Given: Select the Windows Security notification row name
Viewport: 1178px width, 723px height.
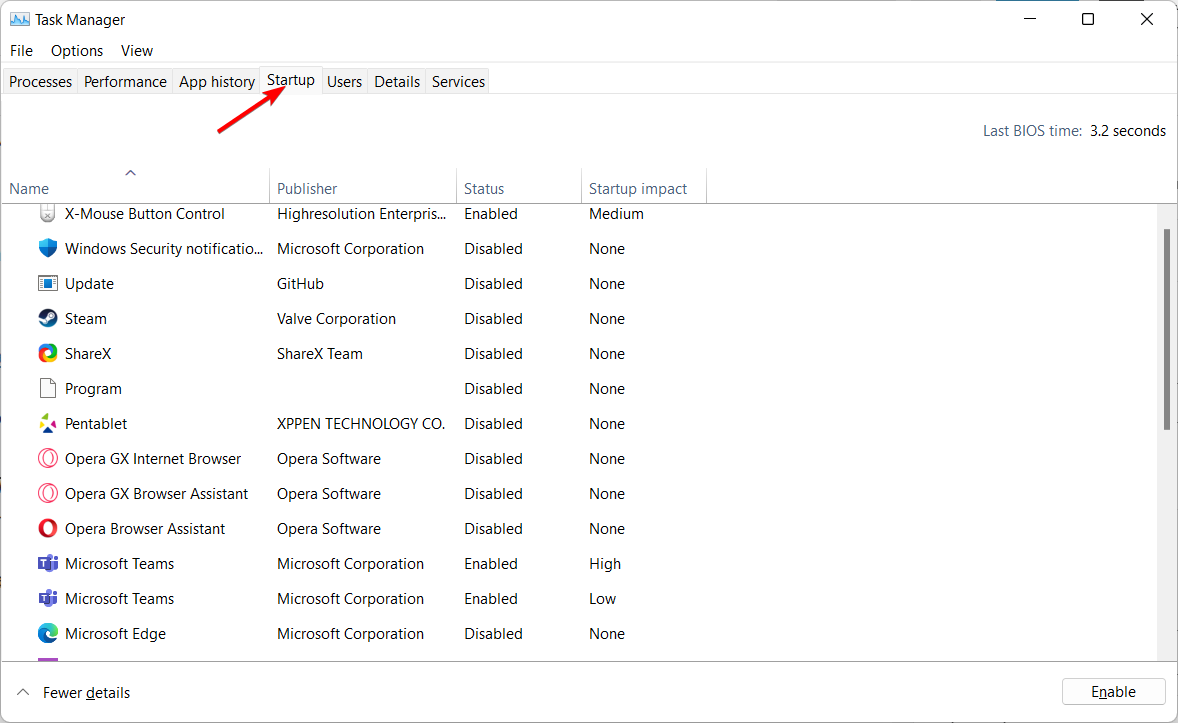Looking at the screenshot, I should [x=164, y=248].
